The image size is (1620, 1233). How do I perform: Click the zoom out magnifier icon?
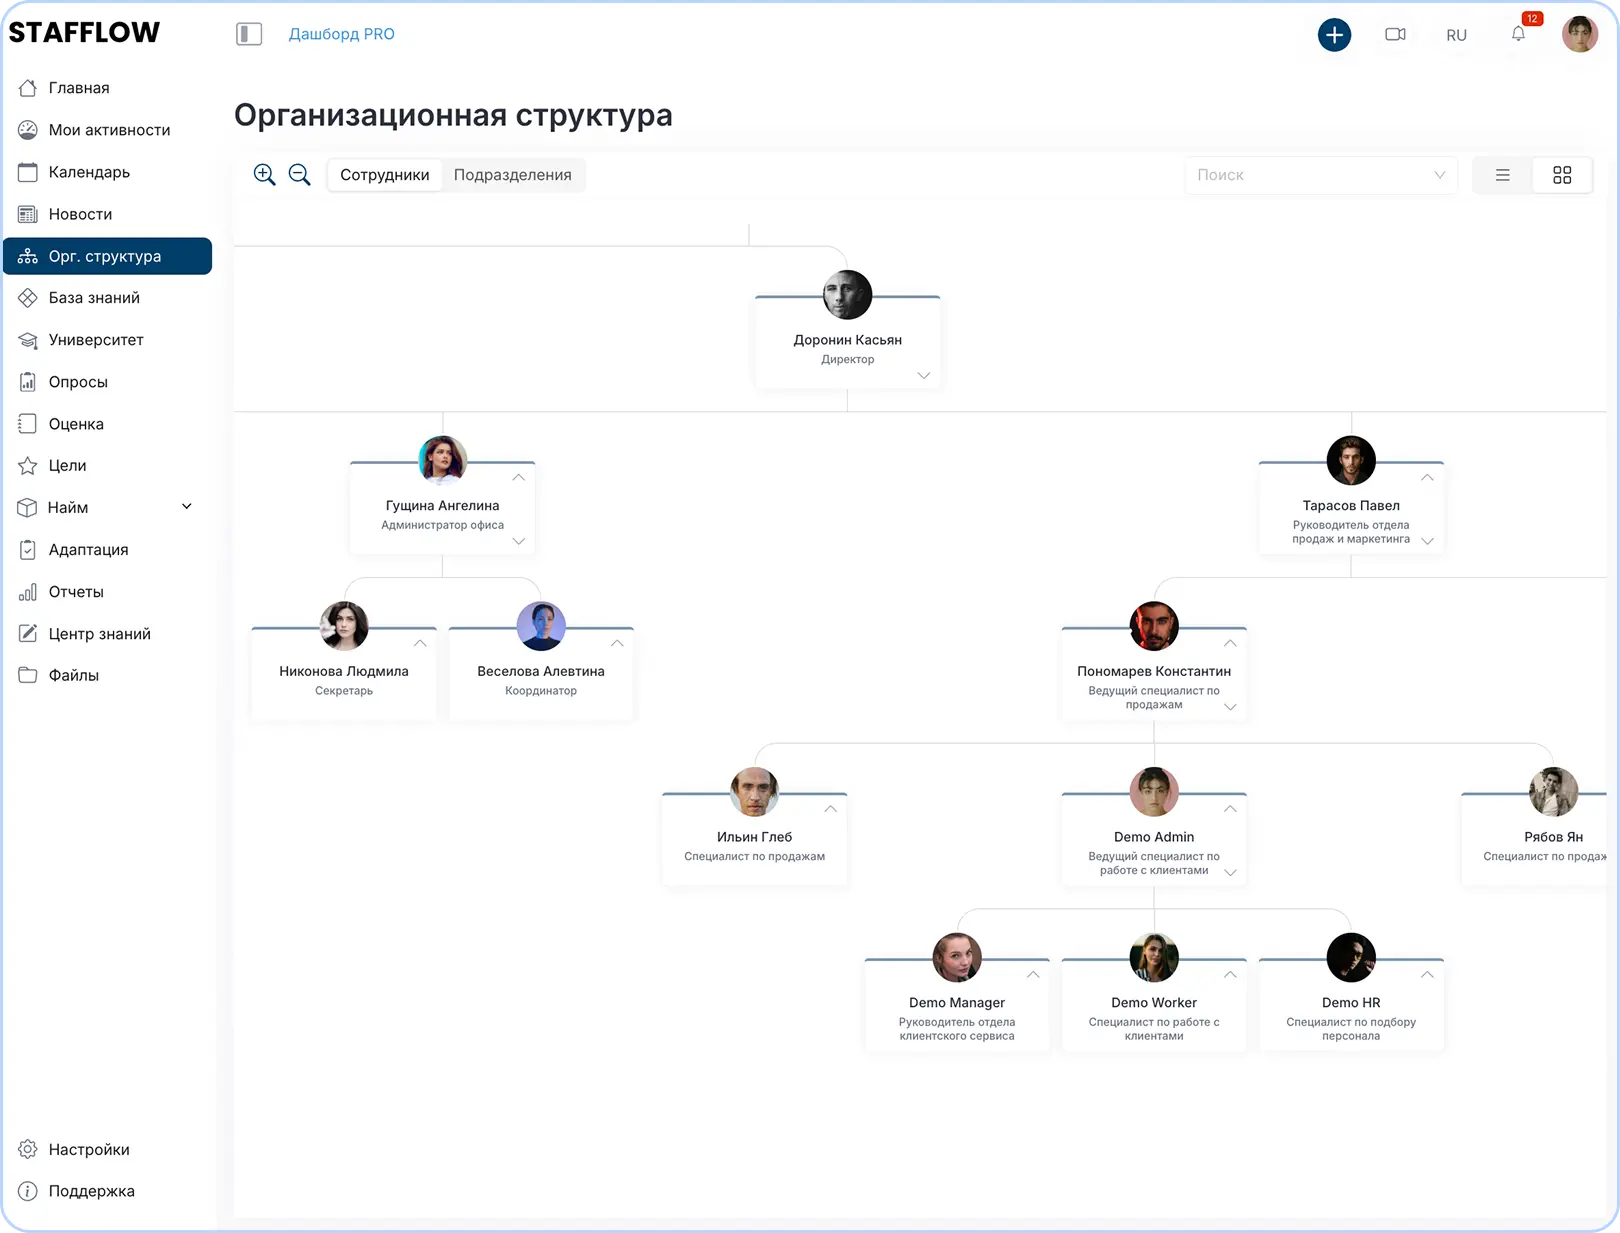299,175
